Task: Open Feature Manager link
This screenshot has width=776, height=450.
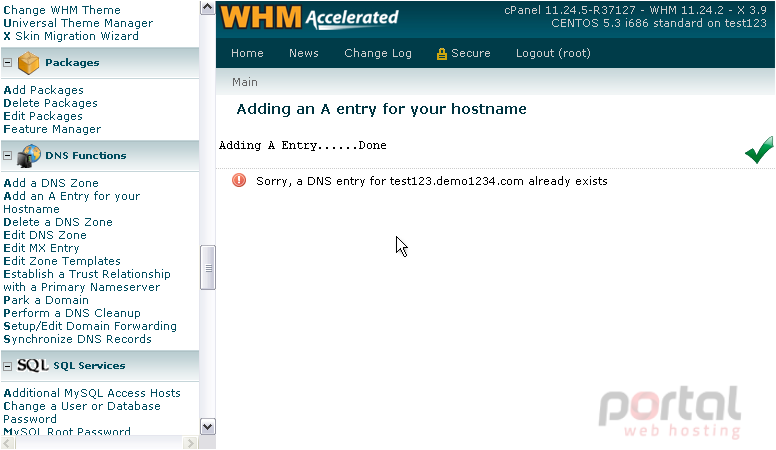Action: coord(52,129)
